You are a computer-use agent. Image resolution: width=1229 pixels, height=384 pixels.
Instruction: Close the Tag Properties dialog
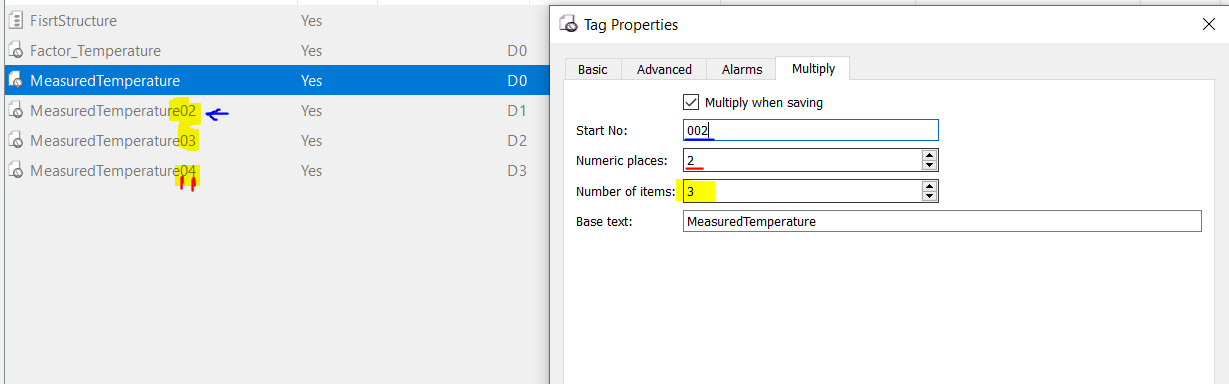point(1208,25)
